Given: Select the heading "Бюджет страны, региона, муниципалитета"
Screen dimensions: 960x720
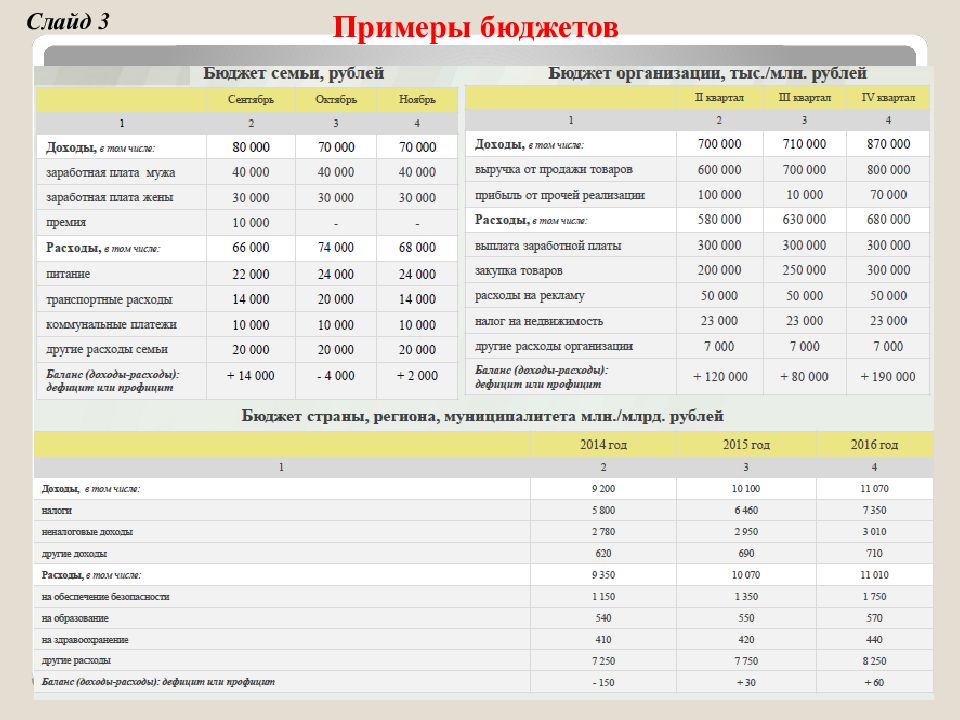Looking at the screenshot, I should point(408,416).
